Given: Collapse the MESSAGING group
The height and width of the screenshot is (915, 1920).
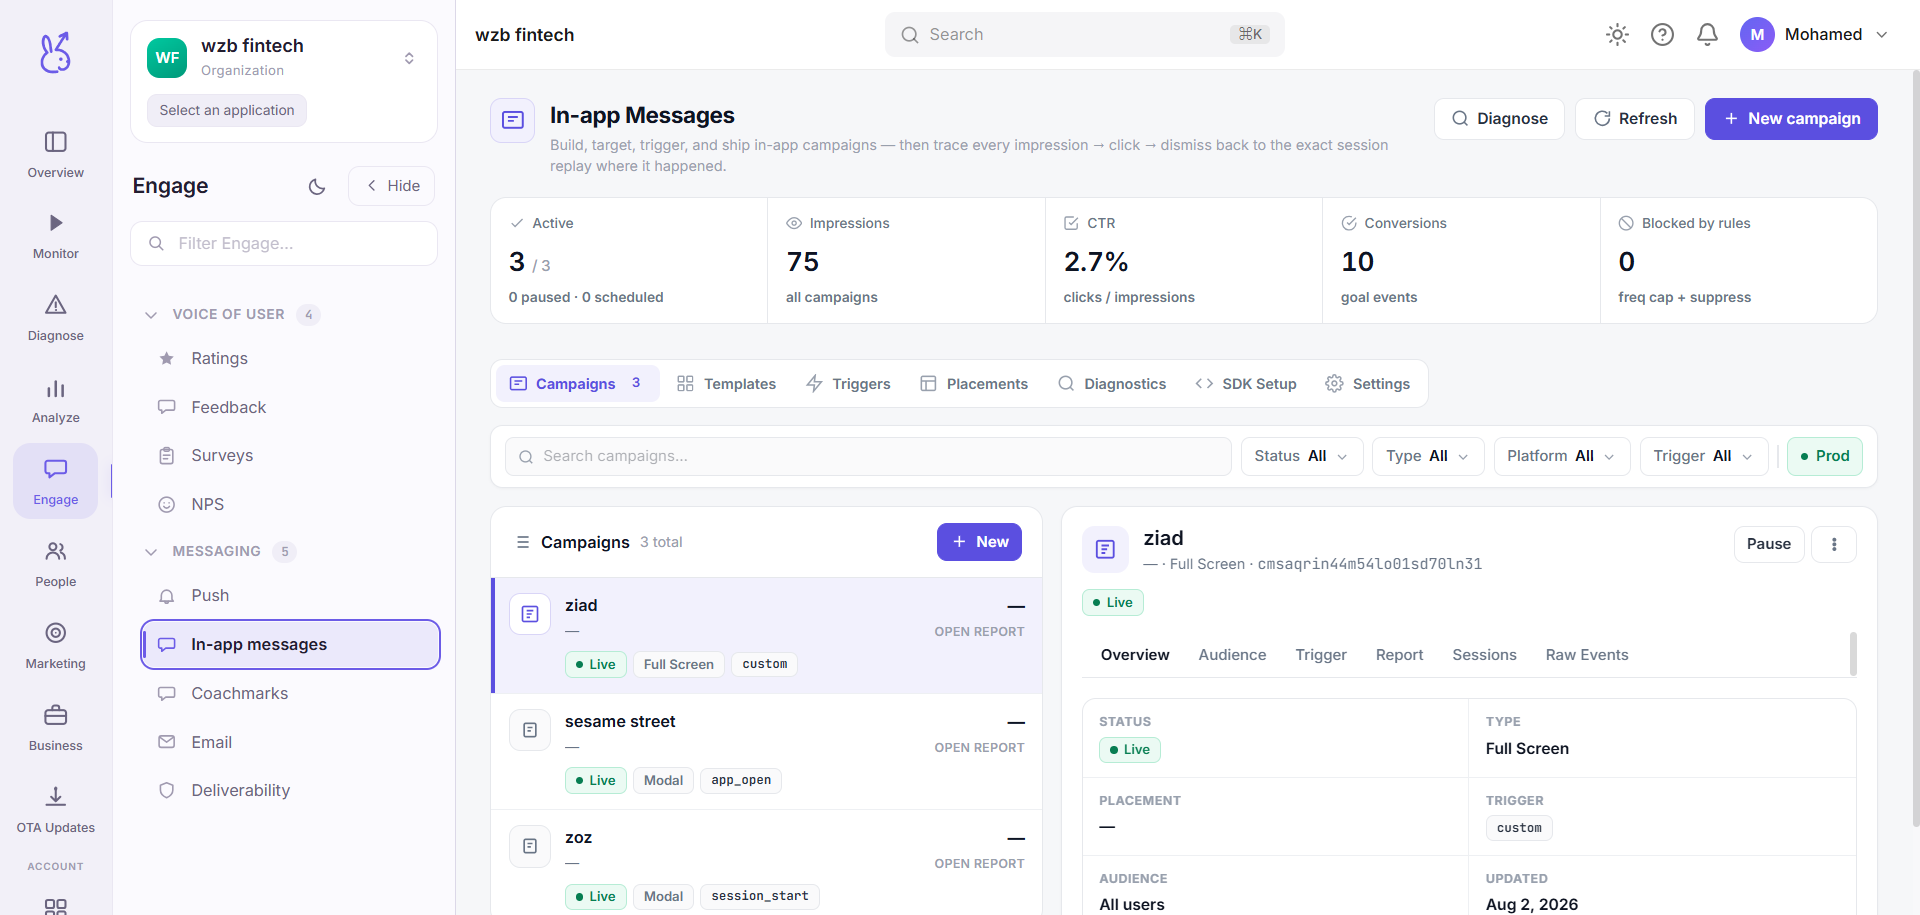Looking at the screenshot, I should [220, 551].
